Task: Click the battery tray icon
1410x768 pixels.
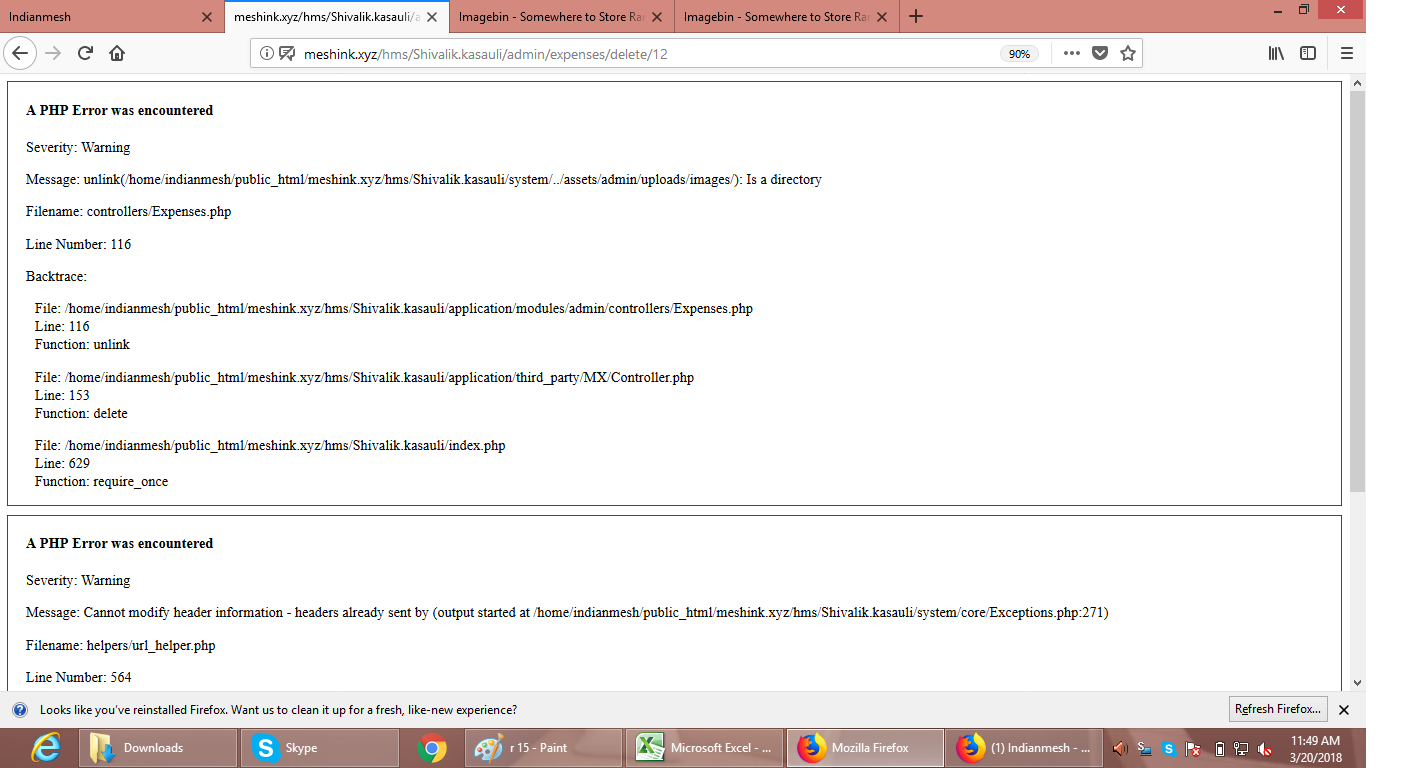Action: [x=1219, y=748]
